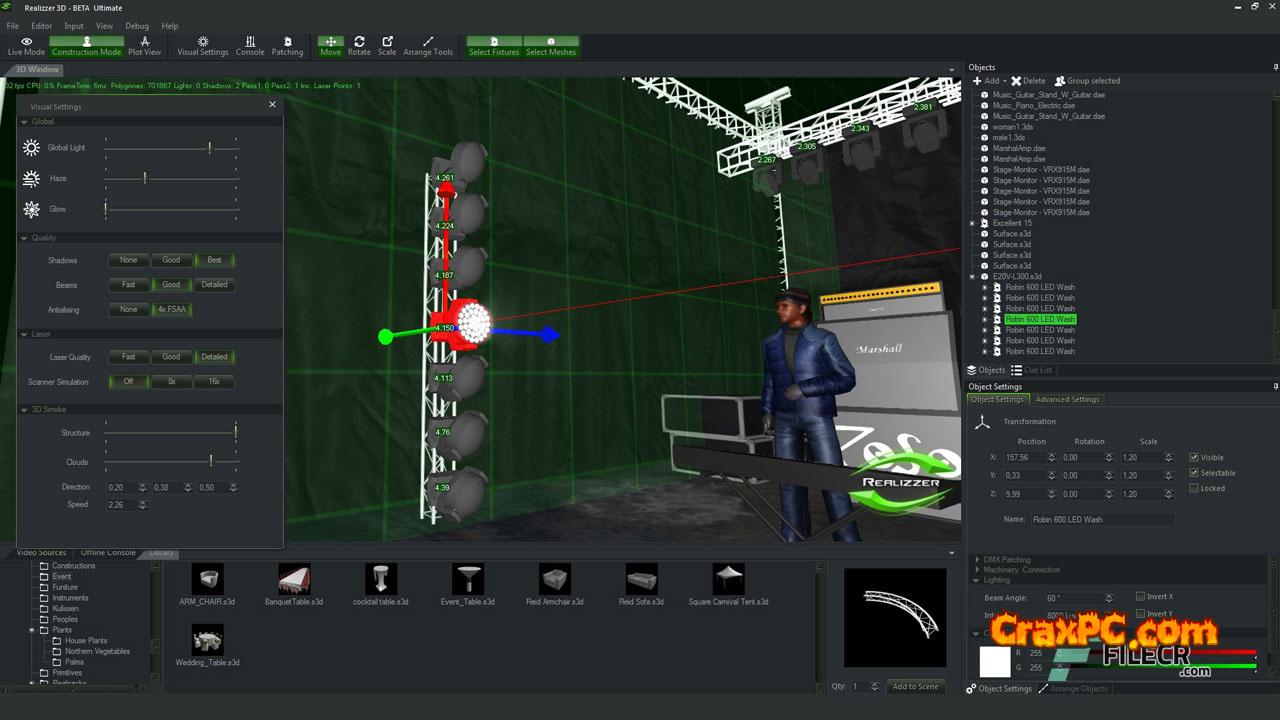Set Shadows quality to Best
The image size is (1280, 720).
214,260
